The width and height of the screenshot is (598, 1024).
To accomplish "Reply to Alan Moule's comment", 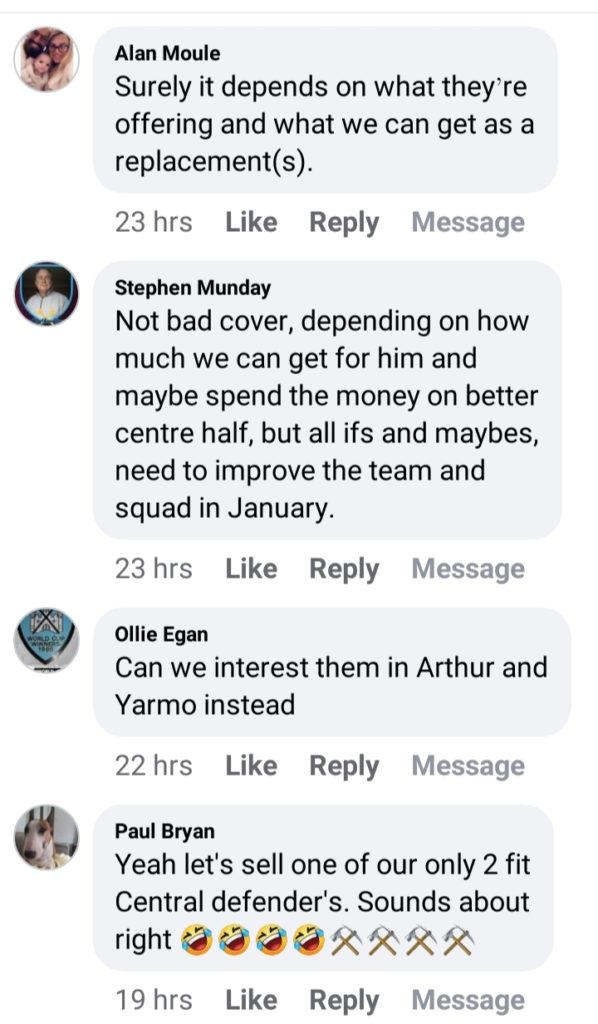I will 344,223.
